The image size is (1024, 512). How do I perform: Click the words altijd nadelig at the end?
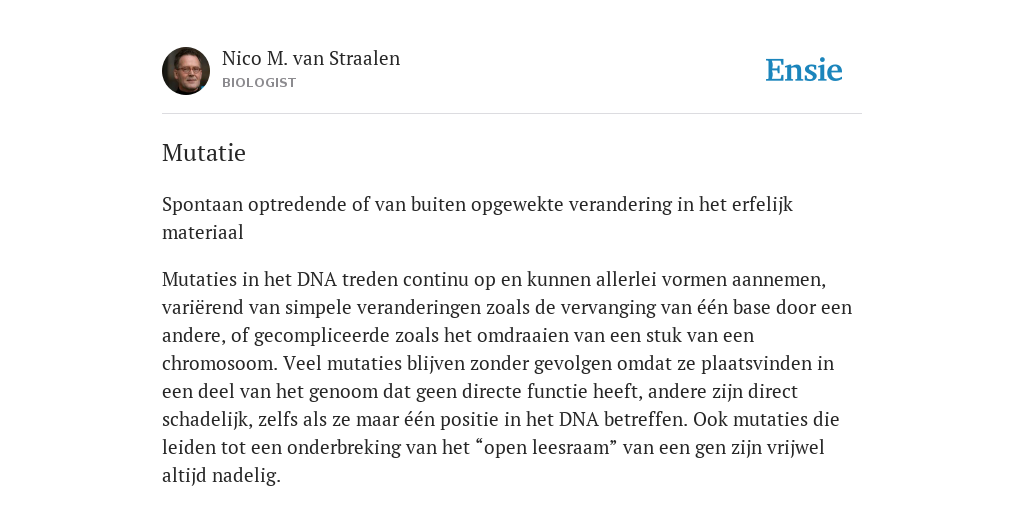pos(221,476)
